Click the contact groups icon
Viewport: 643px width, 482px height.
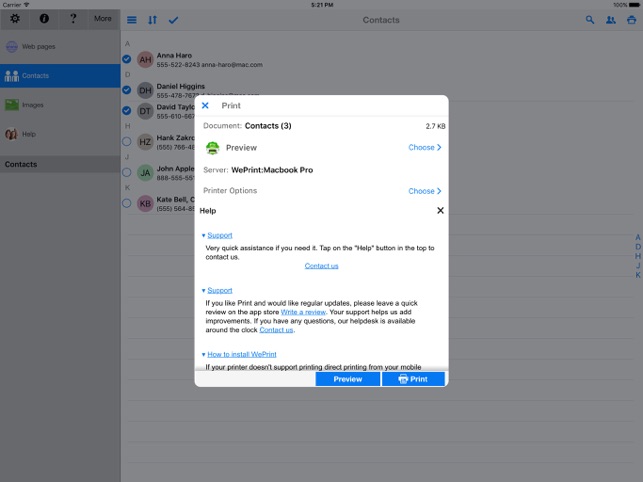pos(610,20)
